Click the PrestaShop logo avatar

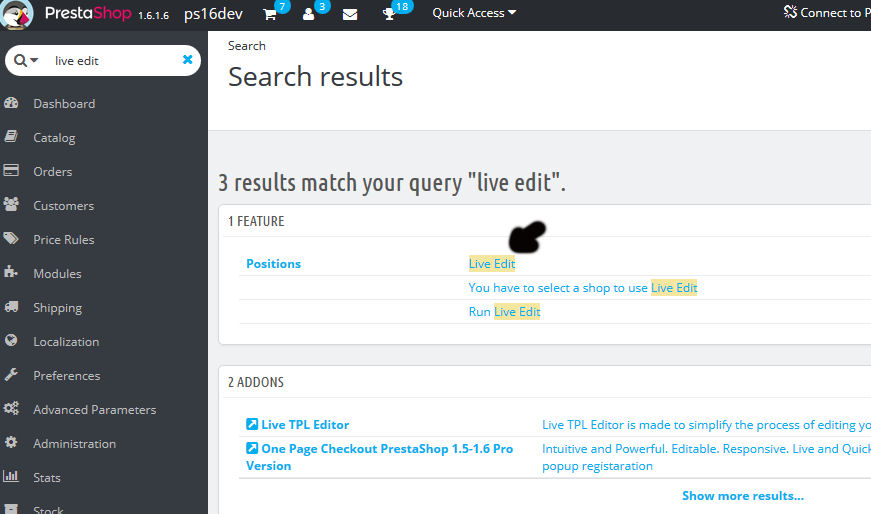pos(17,14)
